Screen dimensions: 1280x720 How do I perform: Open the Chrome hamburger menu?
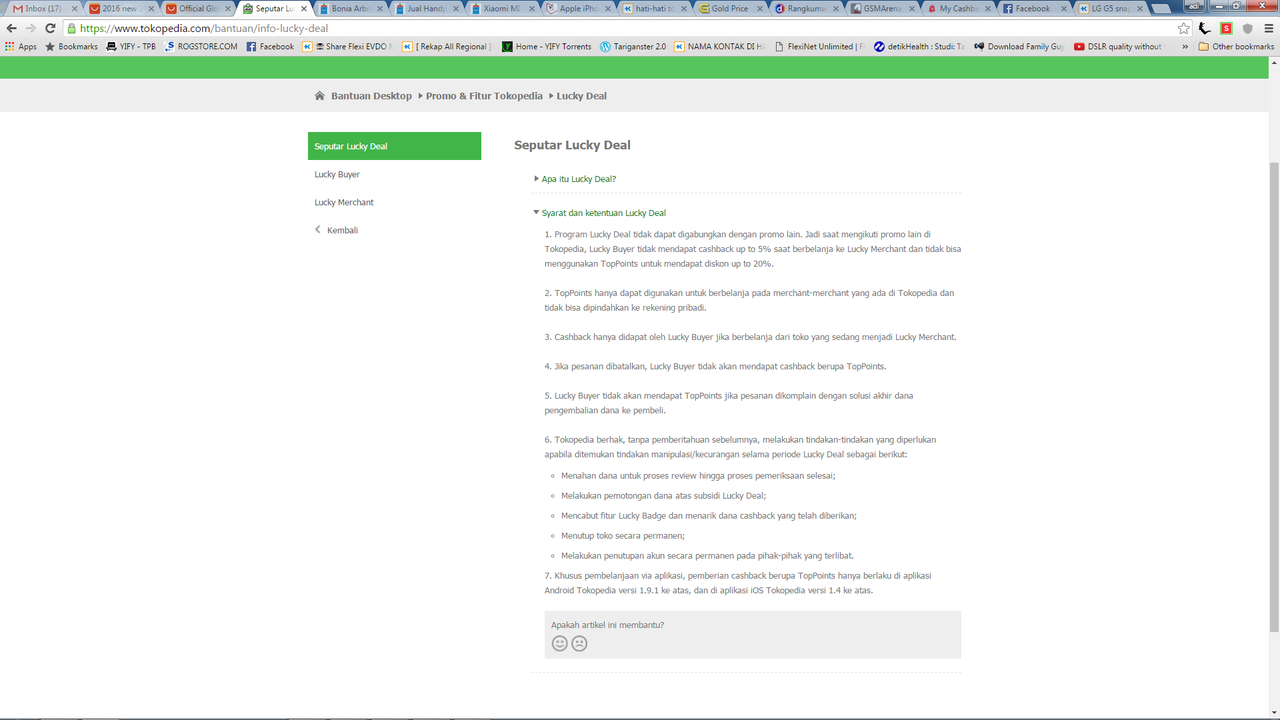(1268, 29)
